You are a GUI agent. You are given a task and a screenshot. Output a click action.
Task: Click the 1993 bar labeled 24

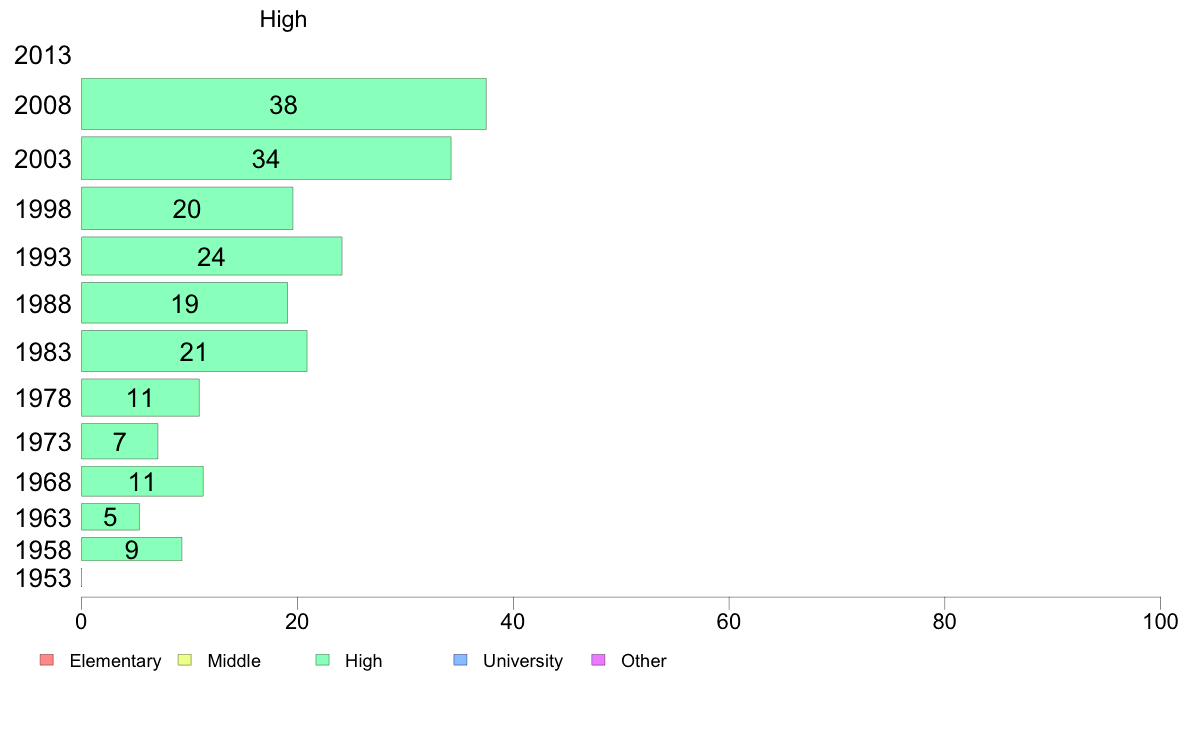tap(211, 256)
